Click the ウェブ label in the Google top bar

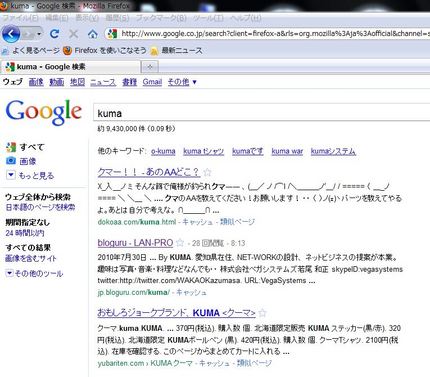pyautogui.click(x=13, y=82)
